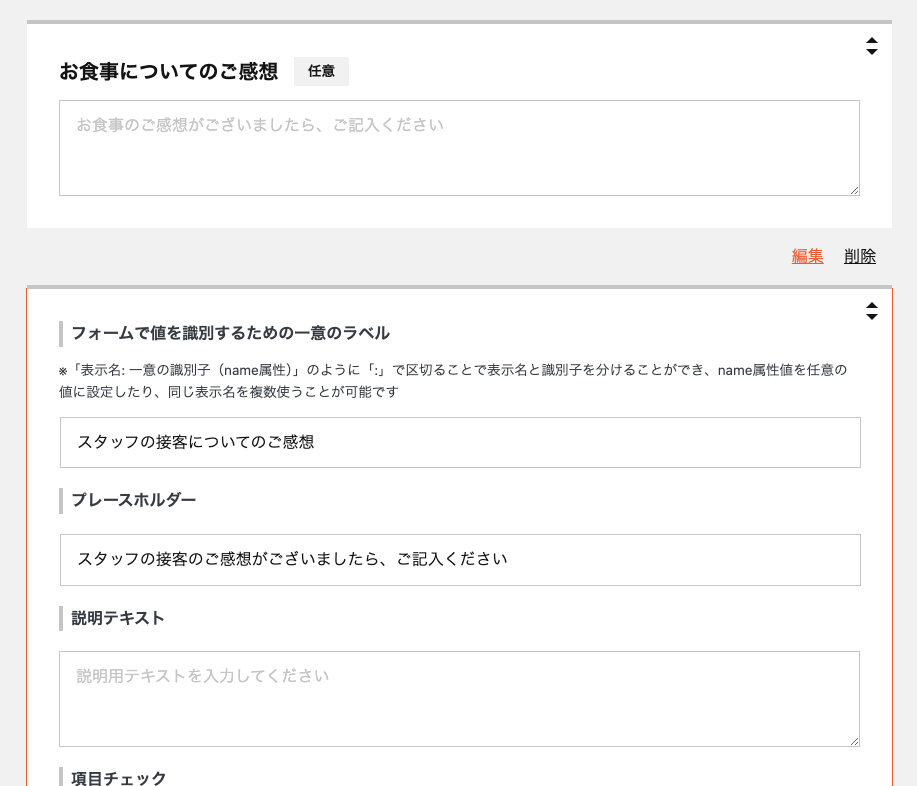917x786 pixels.
Task: Click into the プレースホルダー text field
Action: point(460,559)
